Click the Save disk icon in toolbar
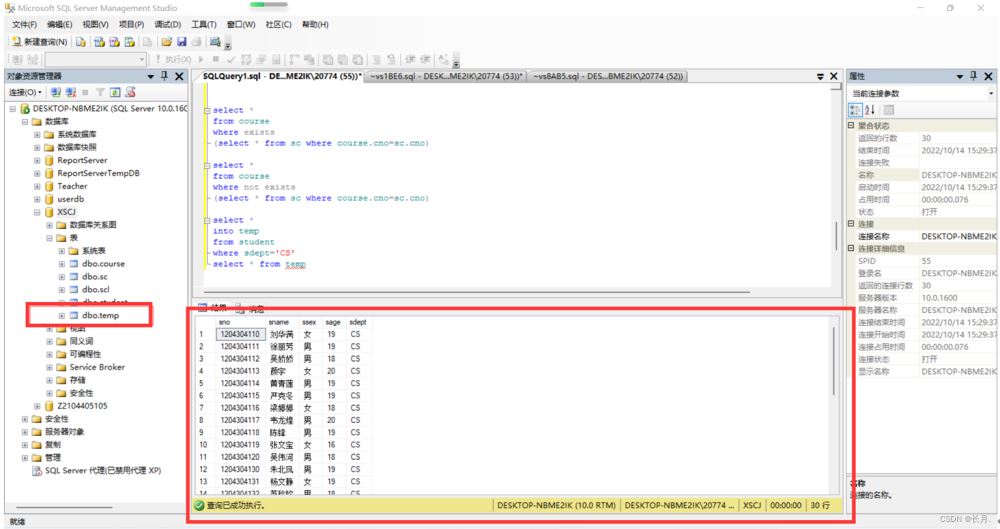Screen dimensions: 1000x529 tap(182, 42)
